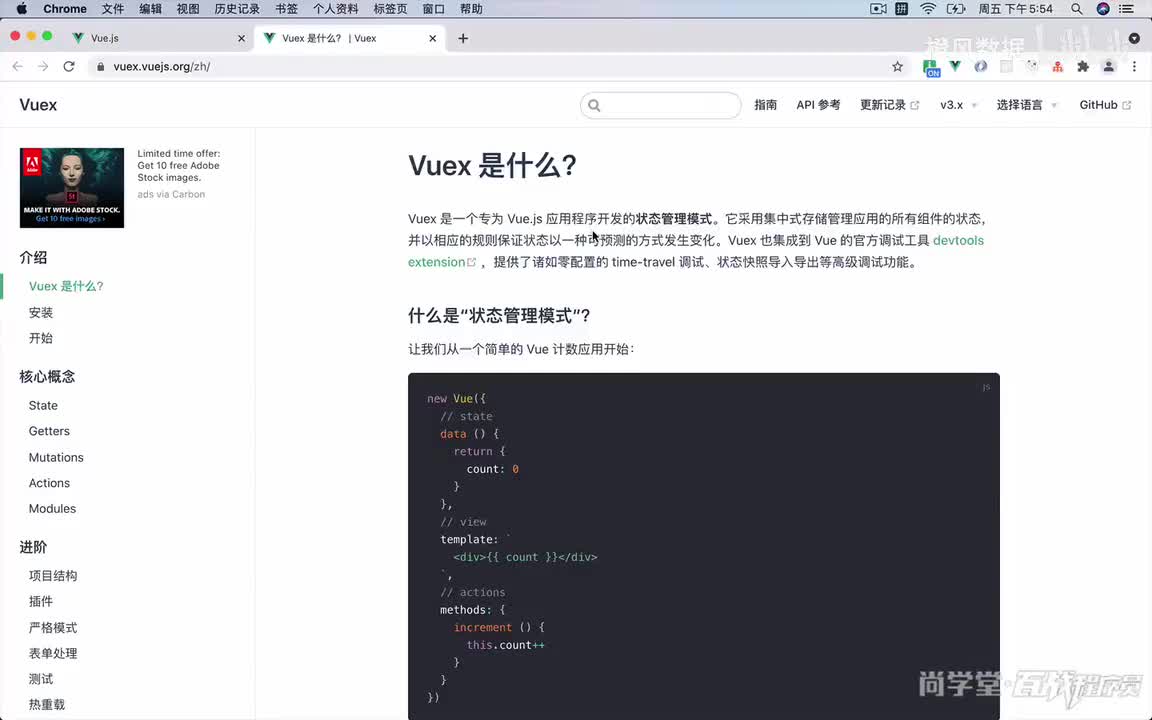Click the browser forward arrow

click(43, 66)
